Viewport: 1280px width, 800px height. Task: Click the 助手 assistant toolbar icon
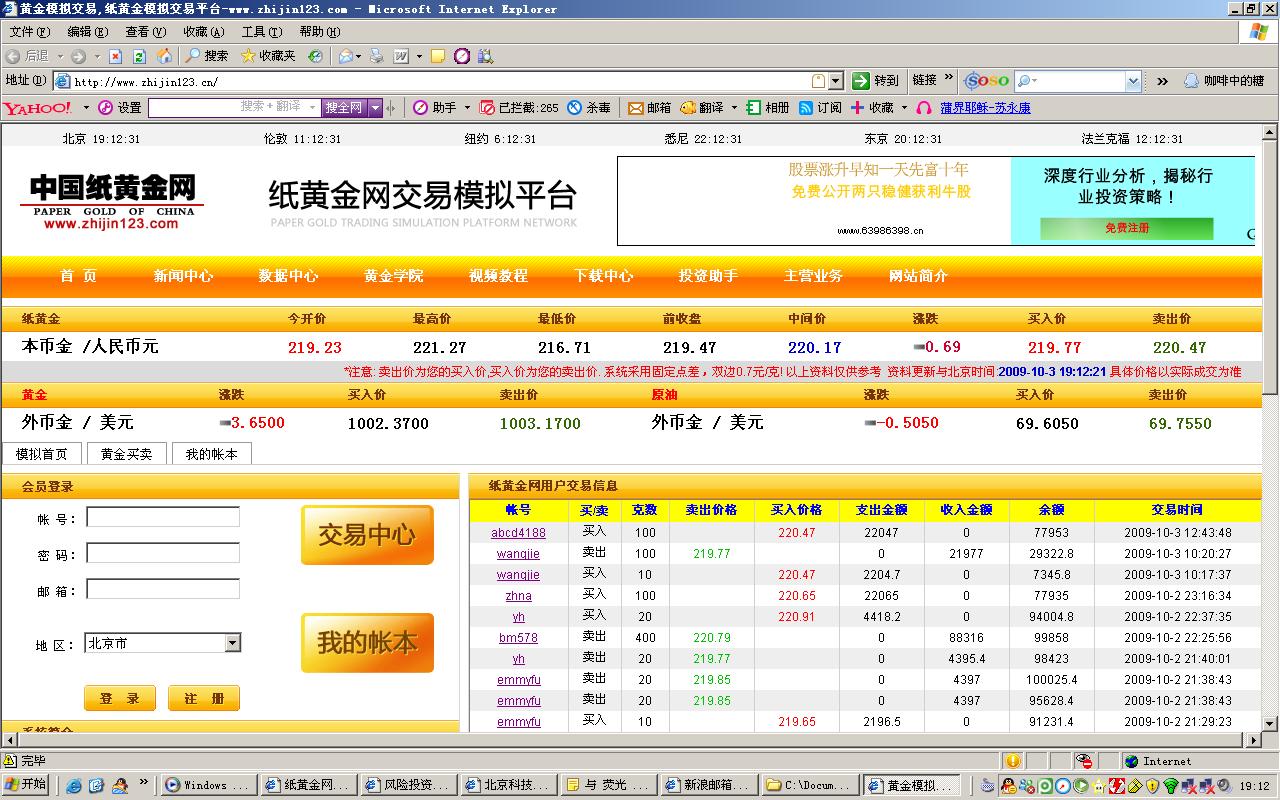[x=434, y=107]
